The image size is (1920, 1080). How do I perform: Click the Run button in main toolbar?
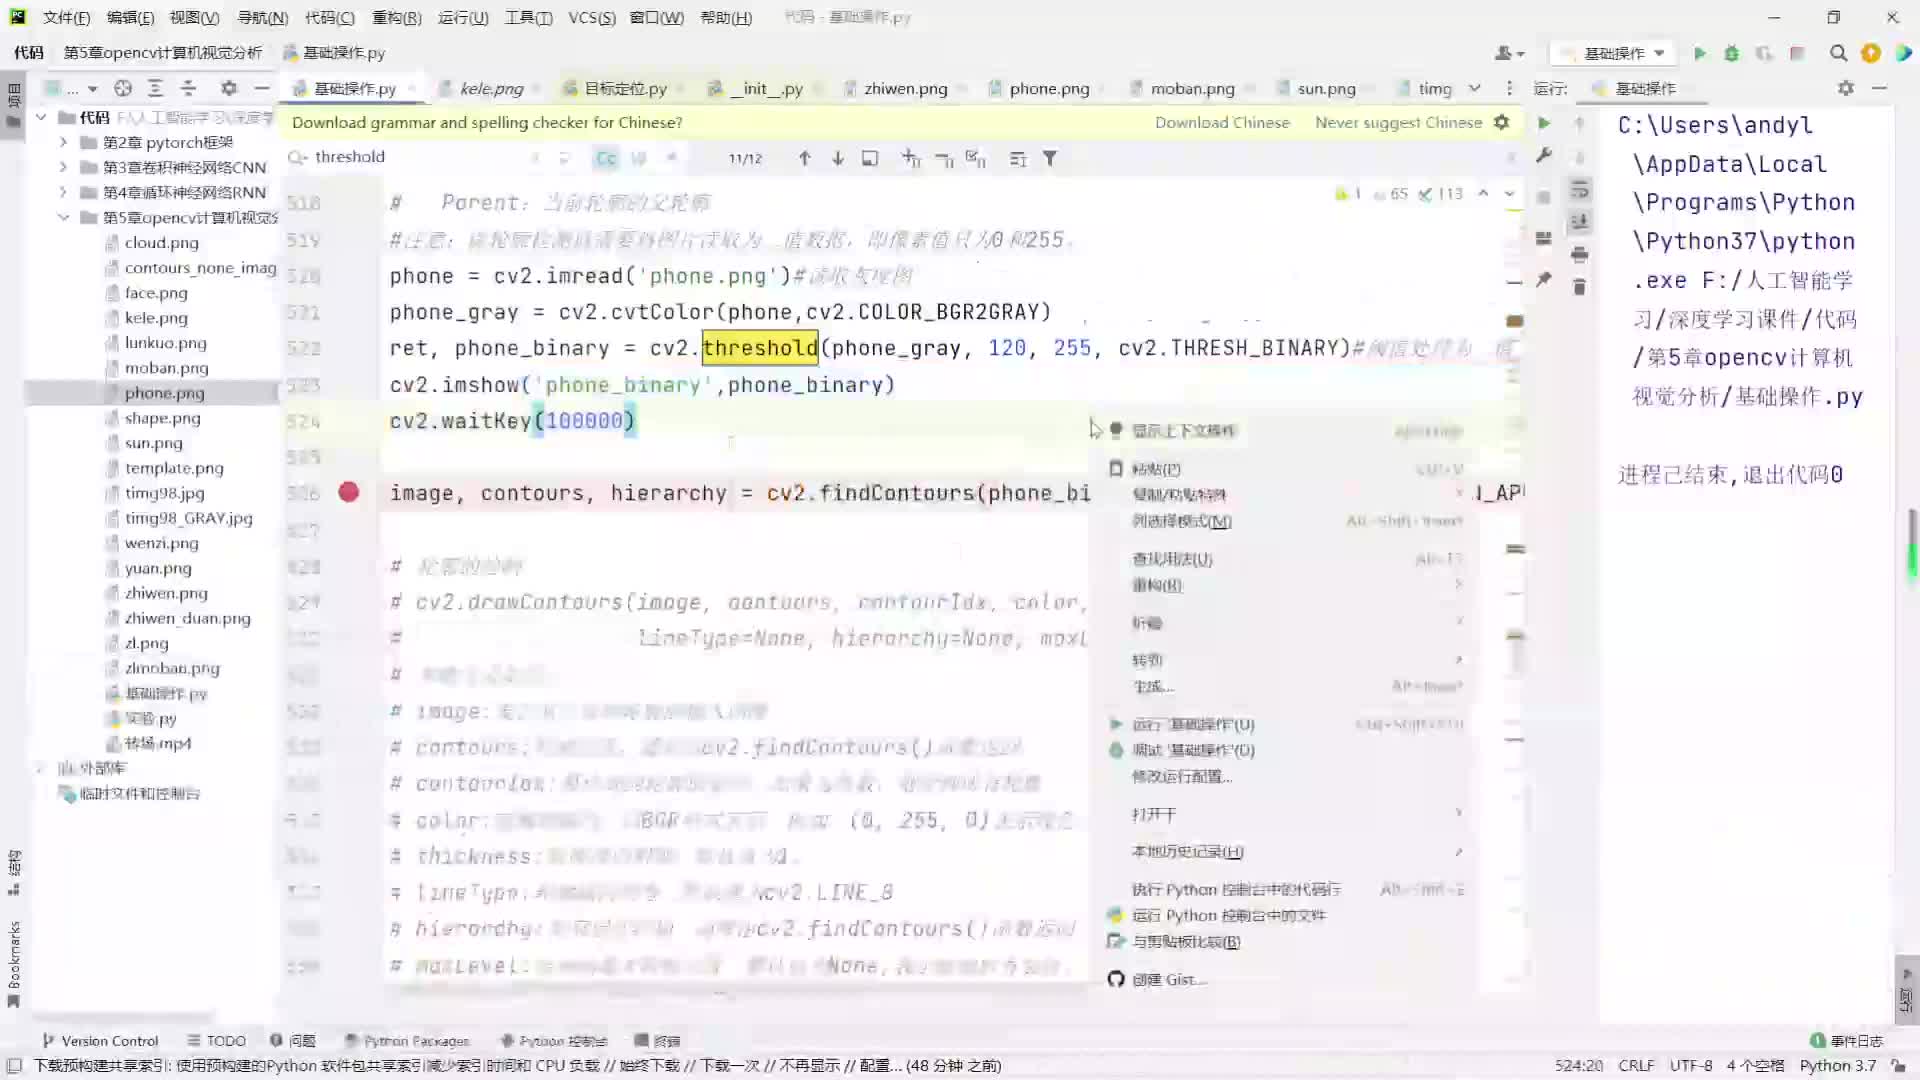(x=1699, y=53)
